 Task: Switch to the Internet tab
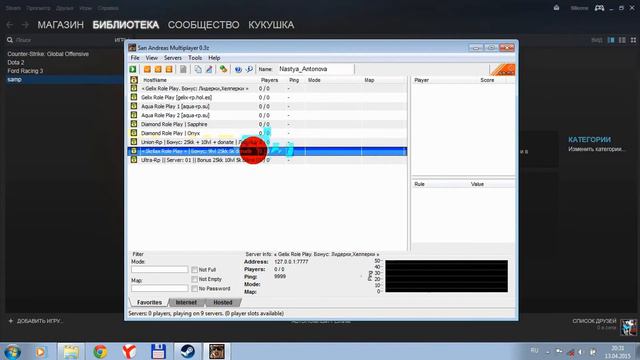pos(186,302)
